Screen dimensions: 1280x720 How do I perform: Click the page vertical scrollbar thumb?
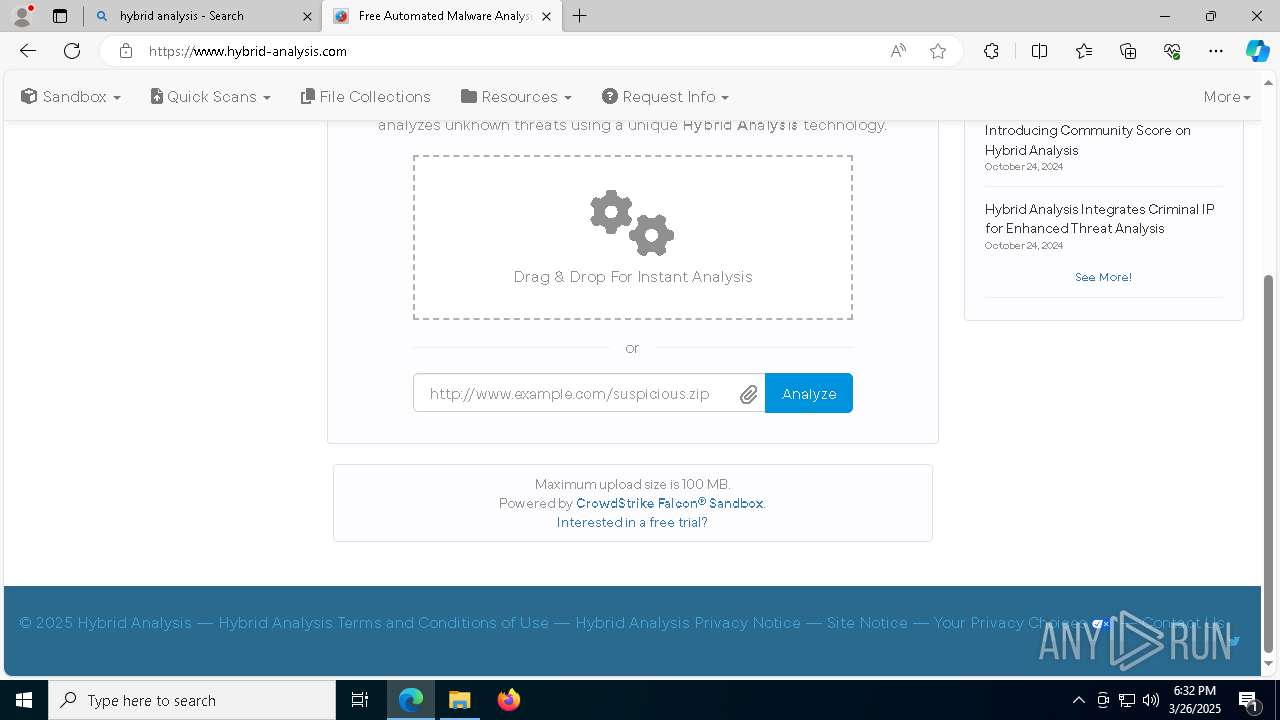pyautogui.click(x=1269, y=462)
